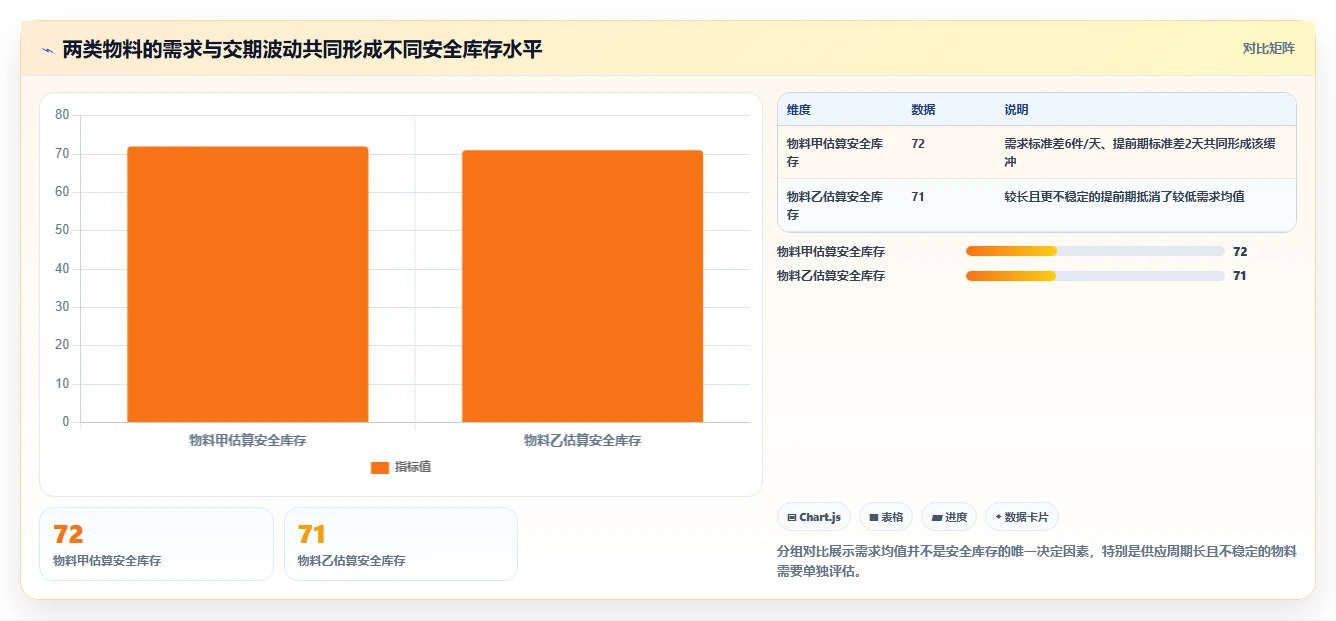Click the 物料乙估算安全库存 progress bar
This screenshot has width=1336, height=621.
1095,275
